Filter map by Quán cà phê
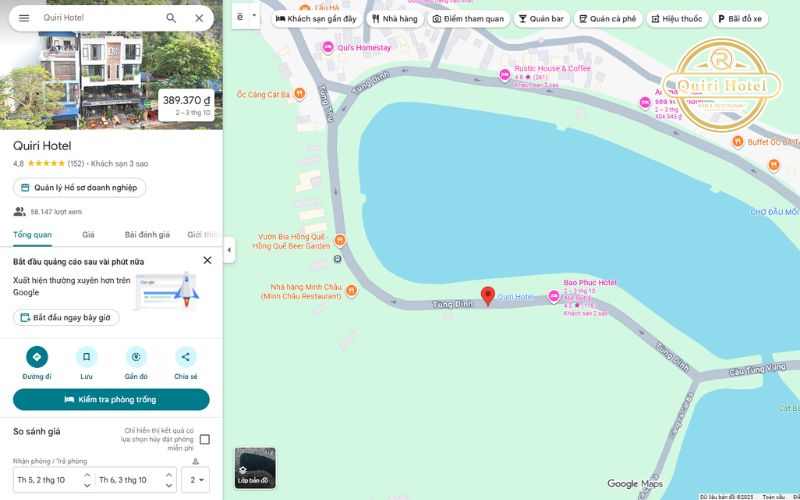This screenshot has width=800, height=500. [x=608, y=19]
